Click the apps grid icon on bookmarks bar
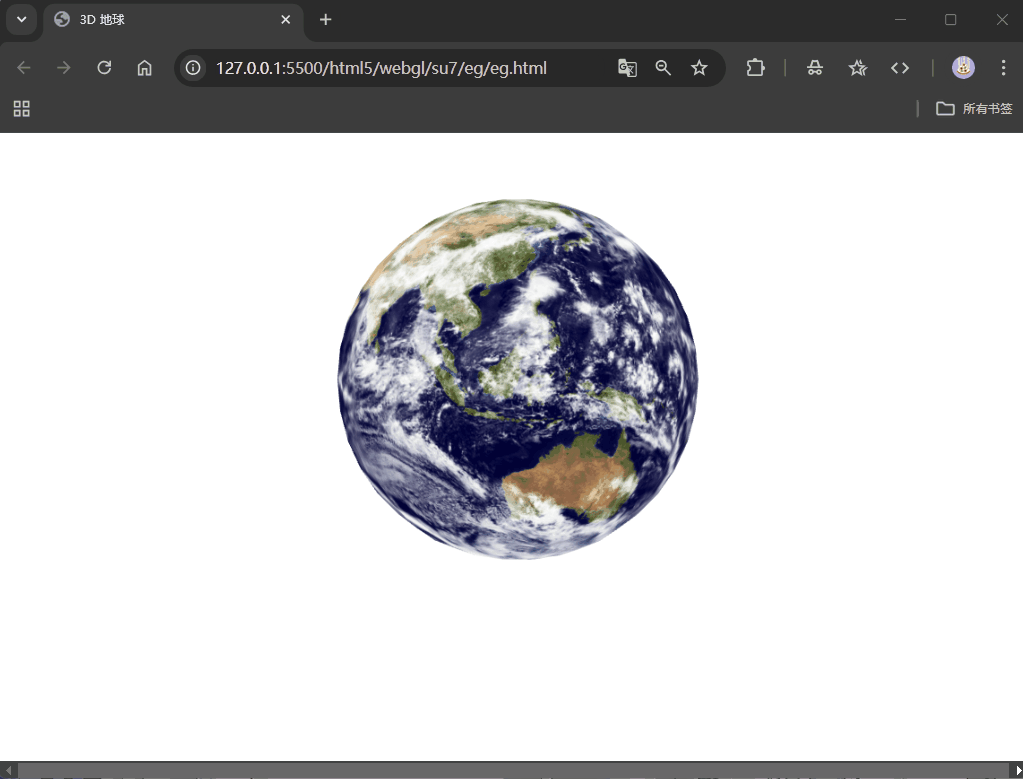 point(21,109)
